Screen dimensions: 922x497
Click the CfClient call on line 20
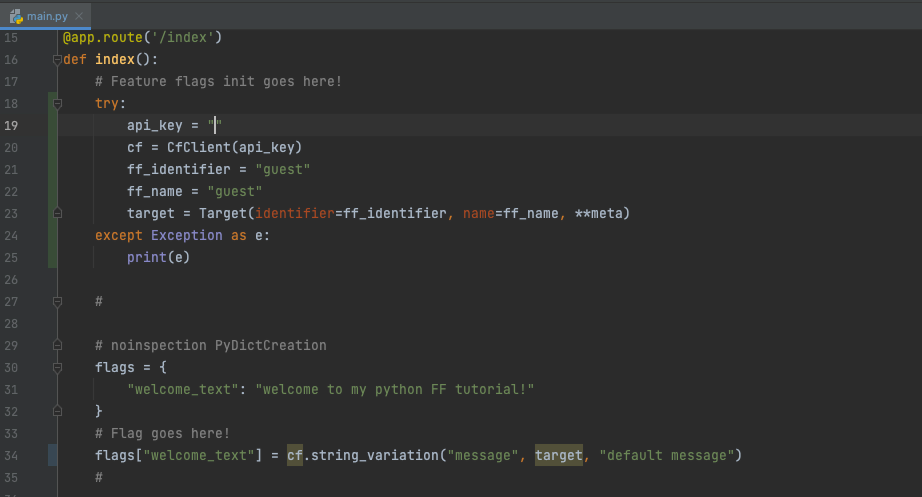tap(234, 147)
